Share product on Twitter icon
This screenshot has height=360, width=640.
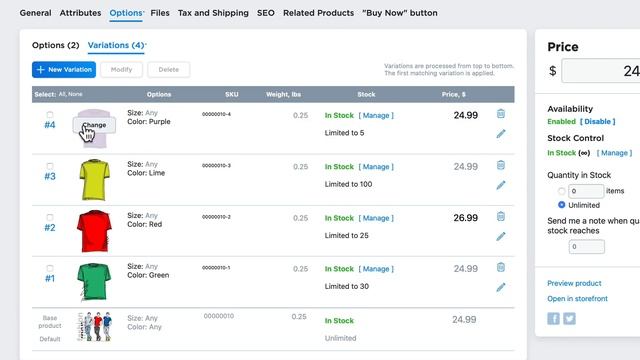pyautogui.click(x=569, y=318)
